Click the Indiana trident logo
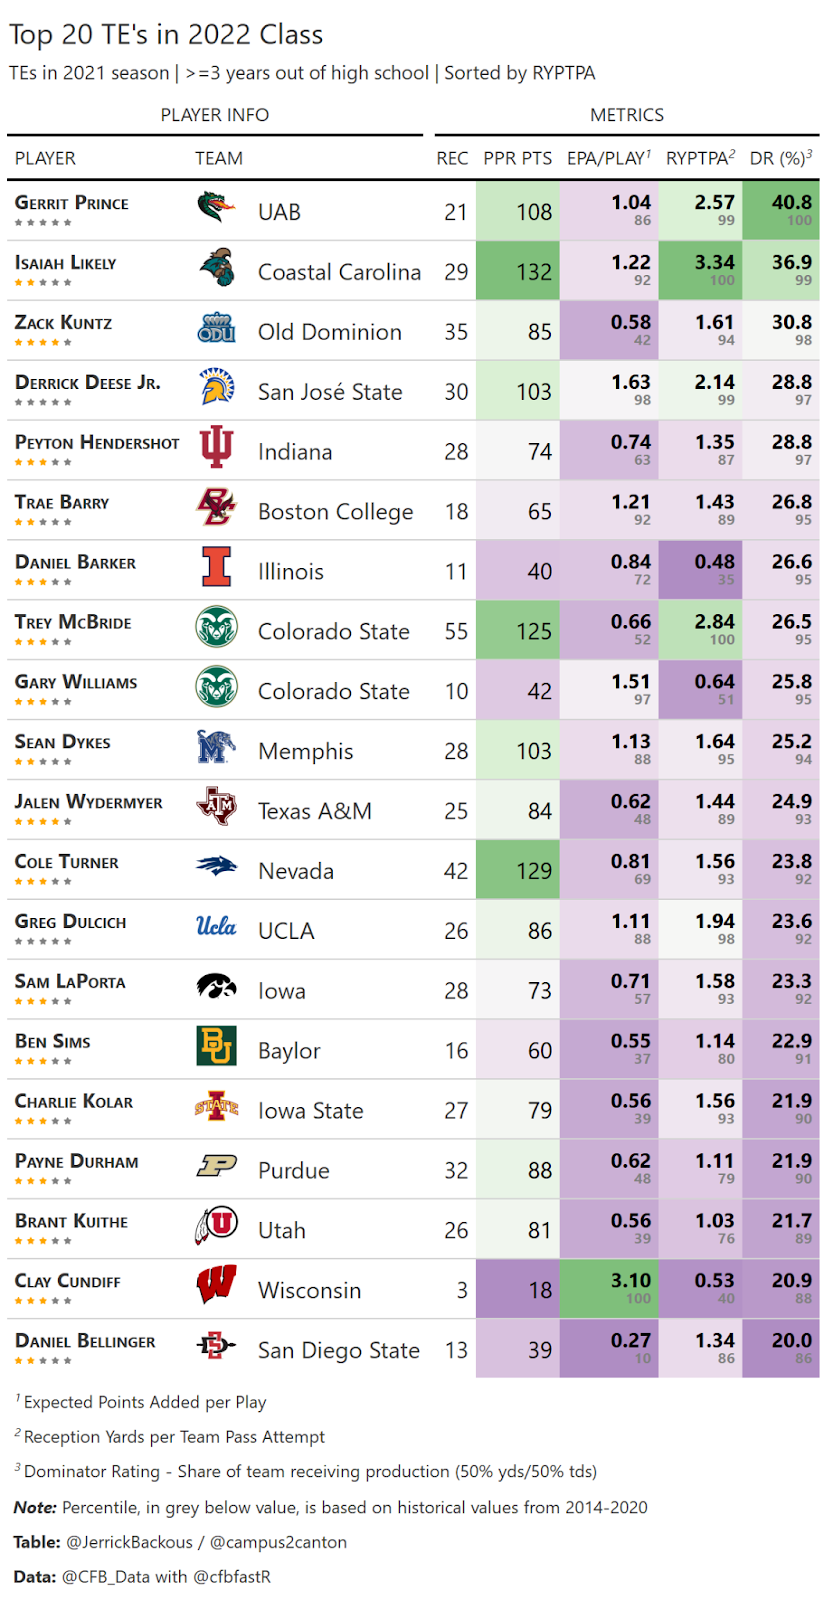Viewport: 827px width, 1600px height. [216, 447]
